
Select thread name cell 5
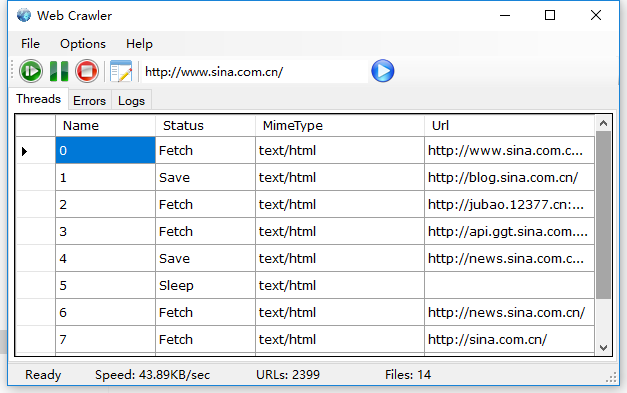105,285
